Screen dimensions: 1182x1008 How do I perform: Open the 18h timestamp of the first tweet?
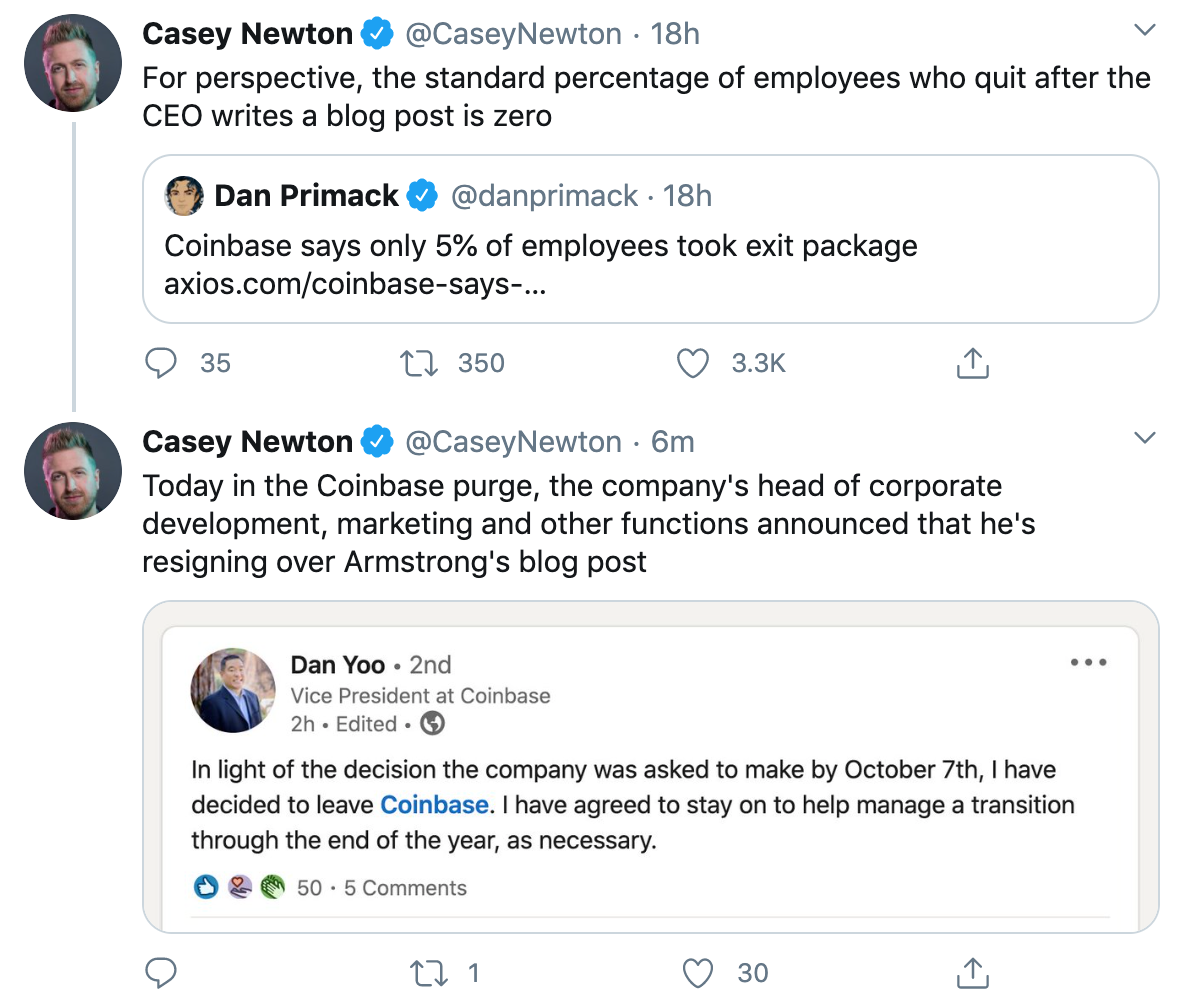(x=675, y=34)
